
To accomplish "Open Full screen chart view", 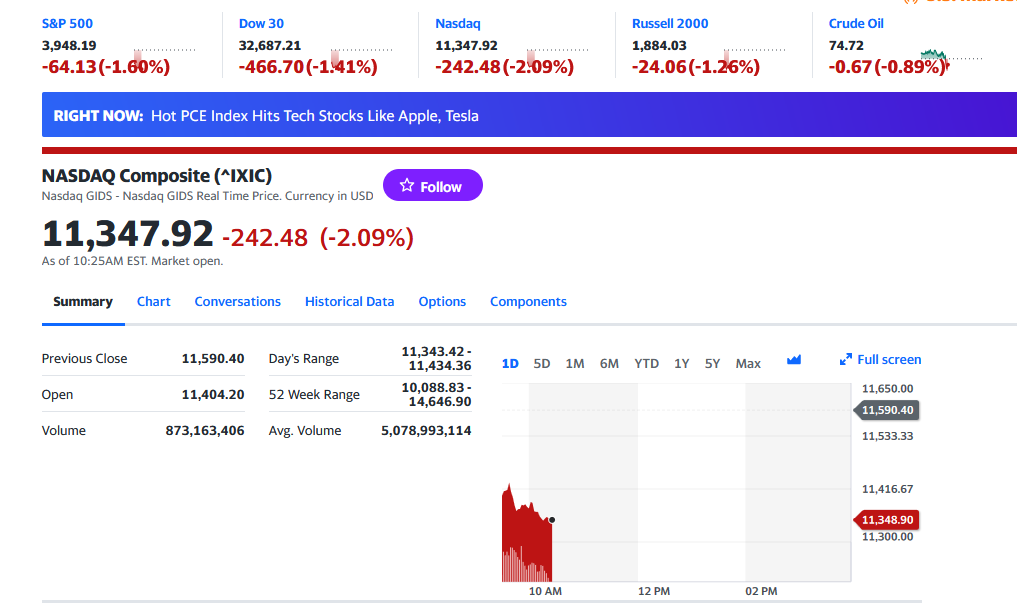I will [880, 359].
